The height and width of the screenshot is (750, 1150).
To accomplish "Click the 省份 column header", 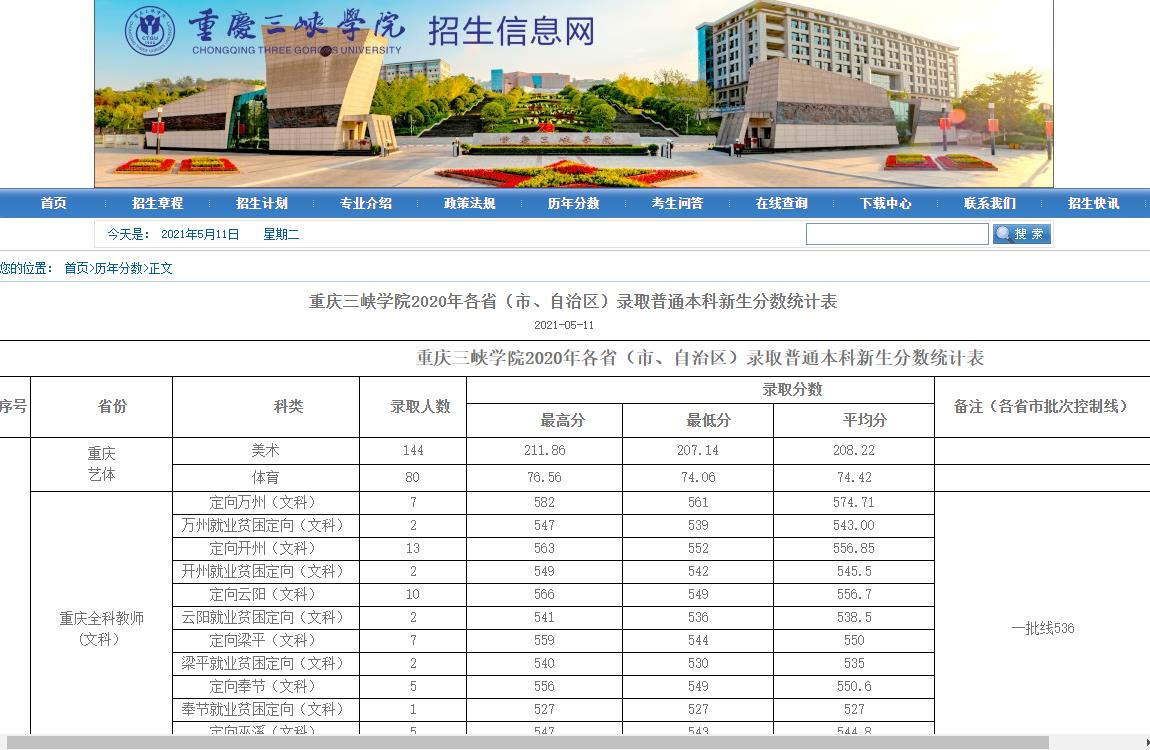I will (x=112, y=406).
